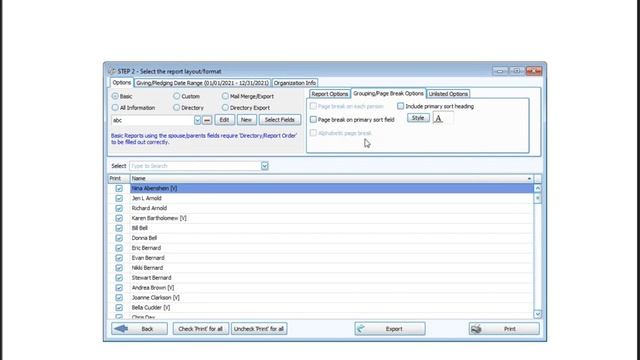The width and height of the screenshot is (640, 360).
Task: Uncheck Print box for Karen Bartholomew
Action: click(119, 218)
